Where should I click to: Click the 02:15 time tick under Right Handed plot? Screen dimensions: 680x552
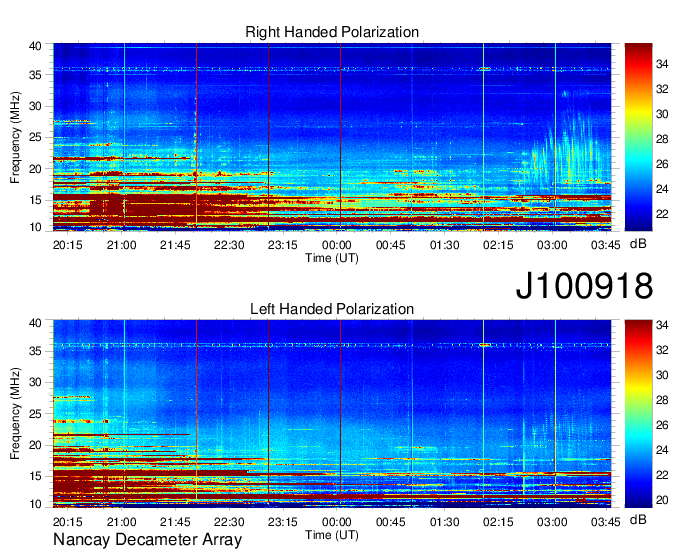(x=498, y=245)
